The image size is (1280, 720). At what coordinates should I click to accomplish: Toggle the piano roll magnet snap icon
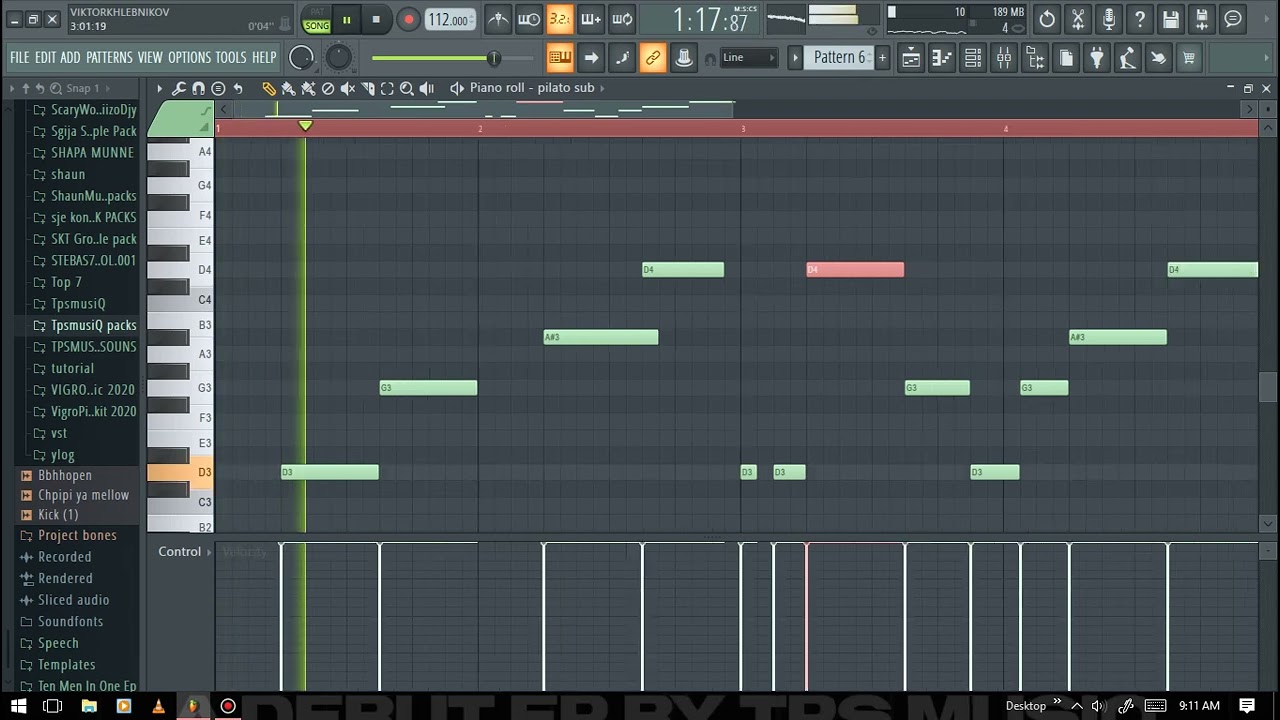click(x=198, y=88)
